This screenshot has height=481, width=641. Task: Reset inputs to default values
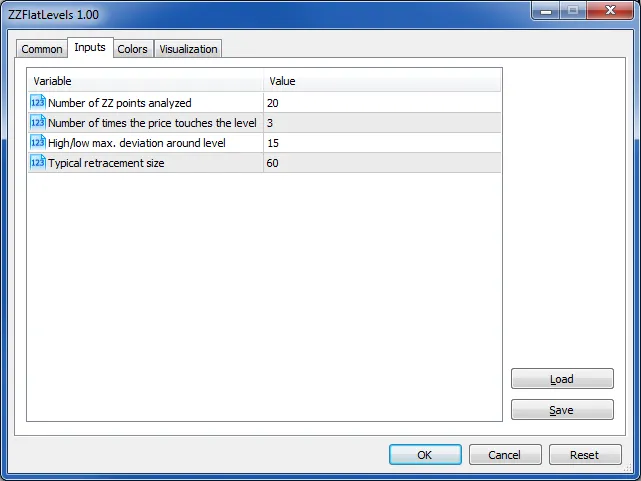point(585,455)
